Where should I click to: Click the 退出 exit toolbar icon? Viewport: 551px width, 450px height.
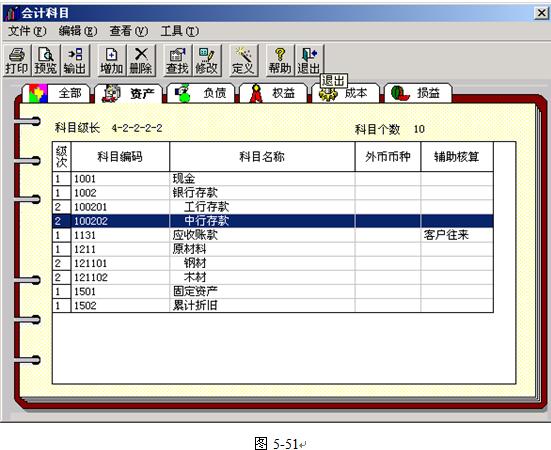click(x=309, y=61)
